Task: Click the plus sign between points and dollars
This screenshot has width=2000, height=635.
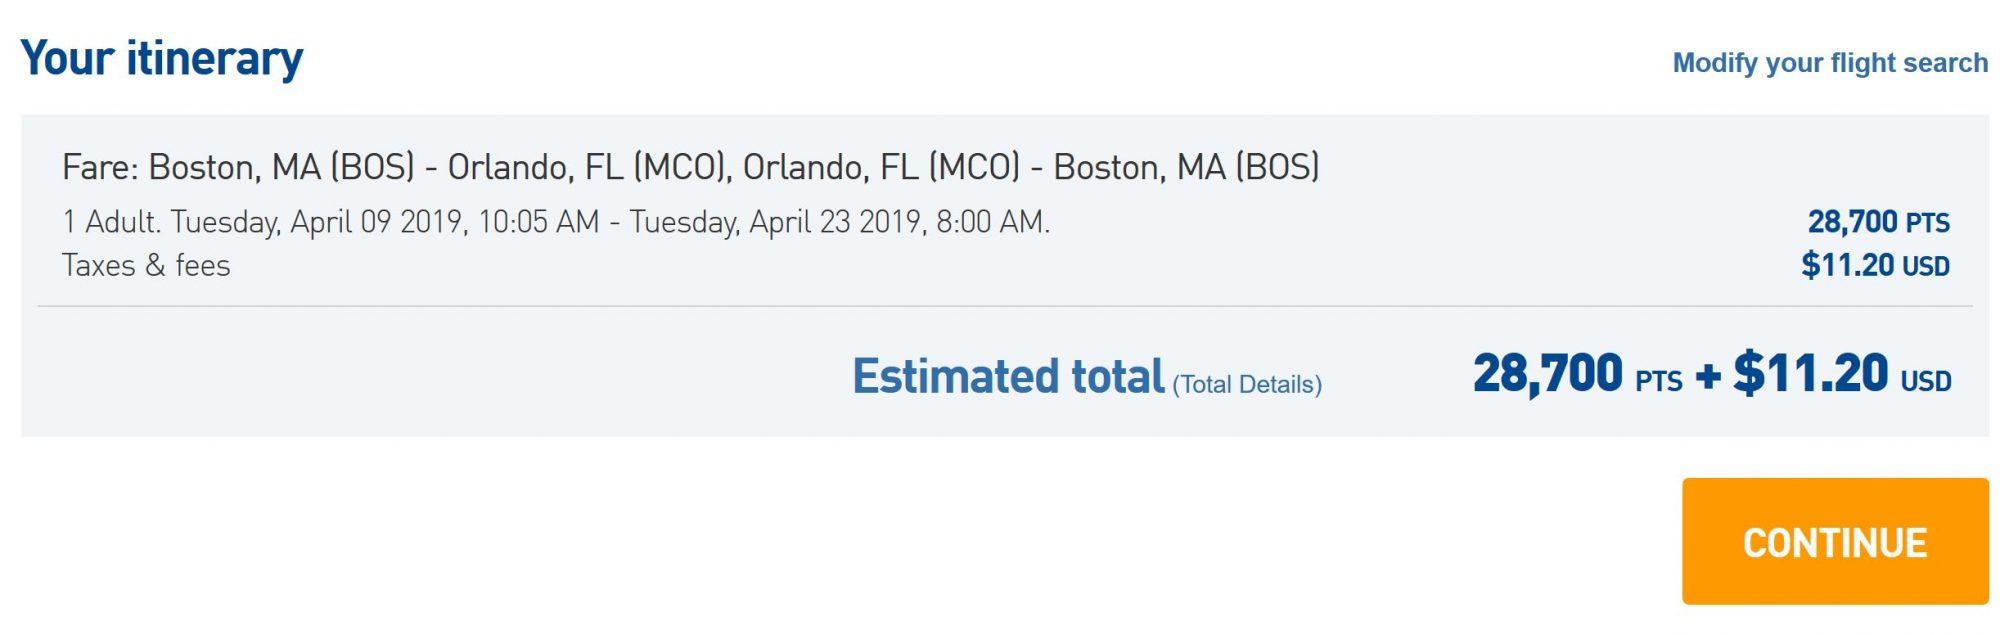Action: tap(1708, 377)
